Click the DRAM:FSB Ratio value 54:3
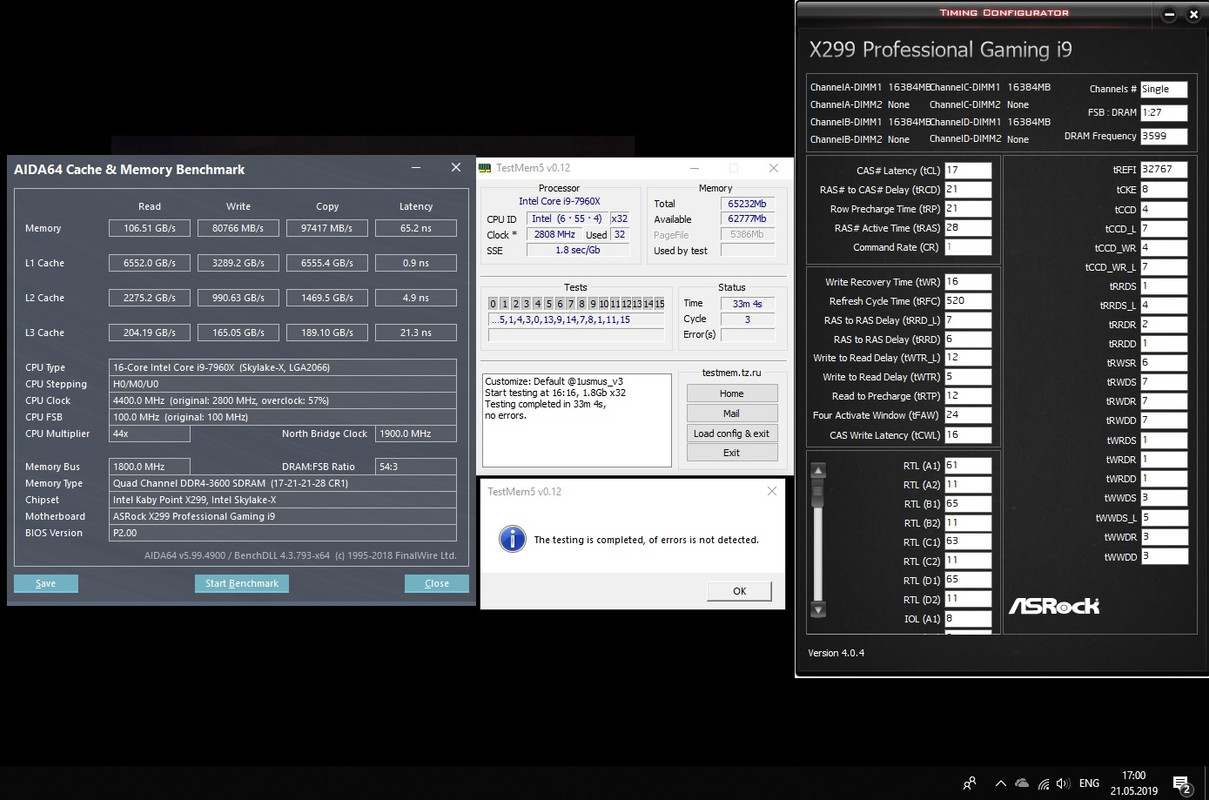The height and width of the screenshot is (800, 1209). coord(416,467)
